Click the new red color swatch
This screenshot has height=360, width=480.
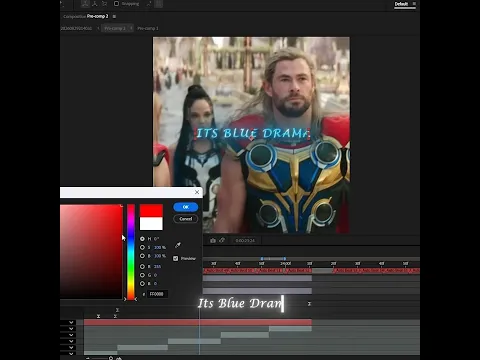click(x=151, y=211)
